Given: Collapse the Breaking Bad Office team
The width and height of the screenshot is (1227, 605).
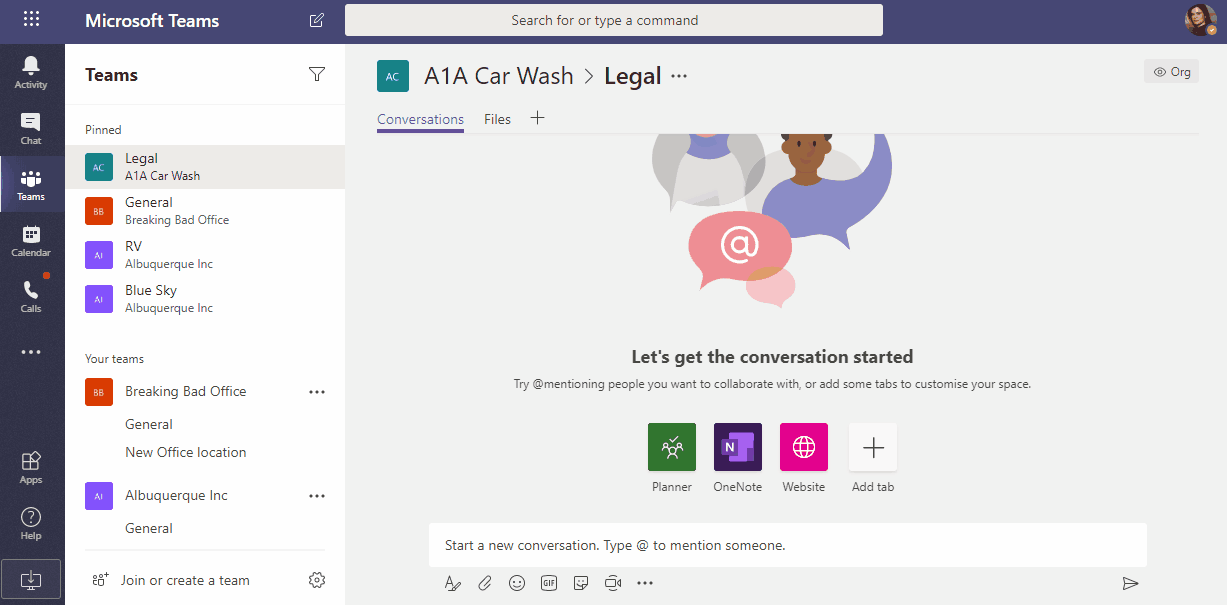Looking at the screenshot, I should [x=185, y=392].
